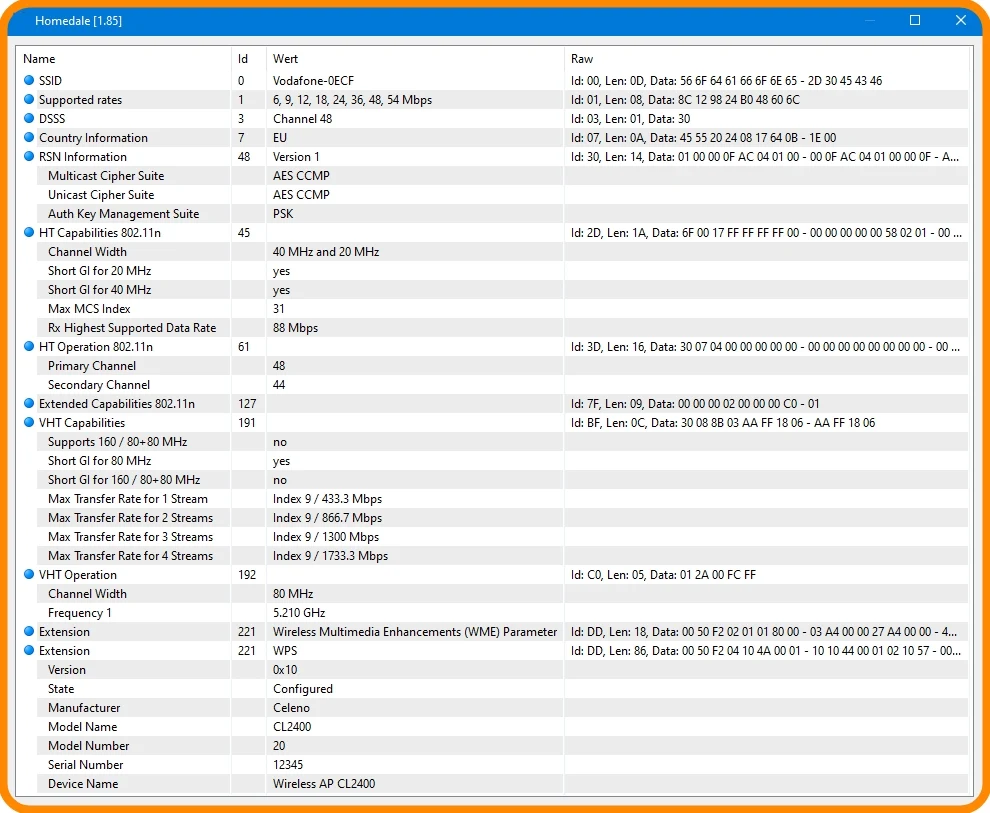The width and height of the screenshot is (990, 813).
Task: Click the Model Name value CL2400
Action: pyautogui.click(x=292, y=727)
